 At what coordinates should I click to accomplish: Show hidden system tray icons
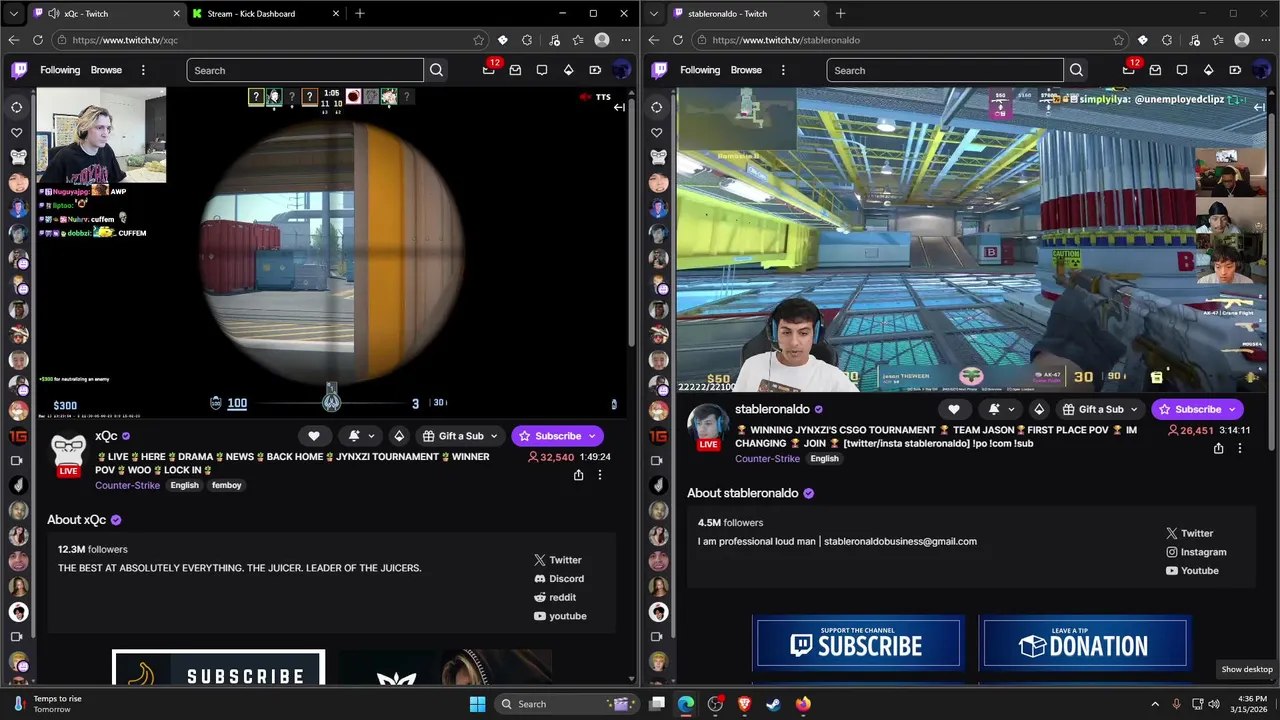(1155, 704)
